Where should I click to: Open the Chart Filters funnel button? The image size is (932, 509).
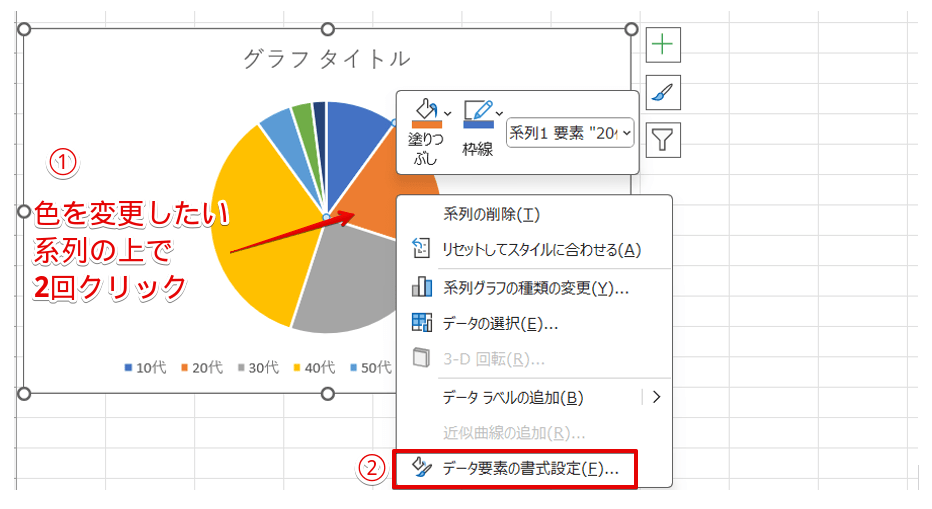663,141
